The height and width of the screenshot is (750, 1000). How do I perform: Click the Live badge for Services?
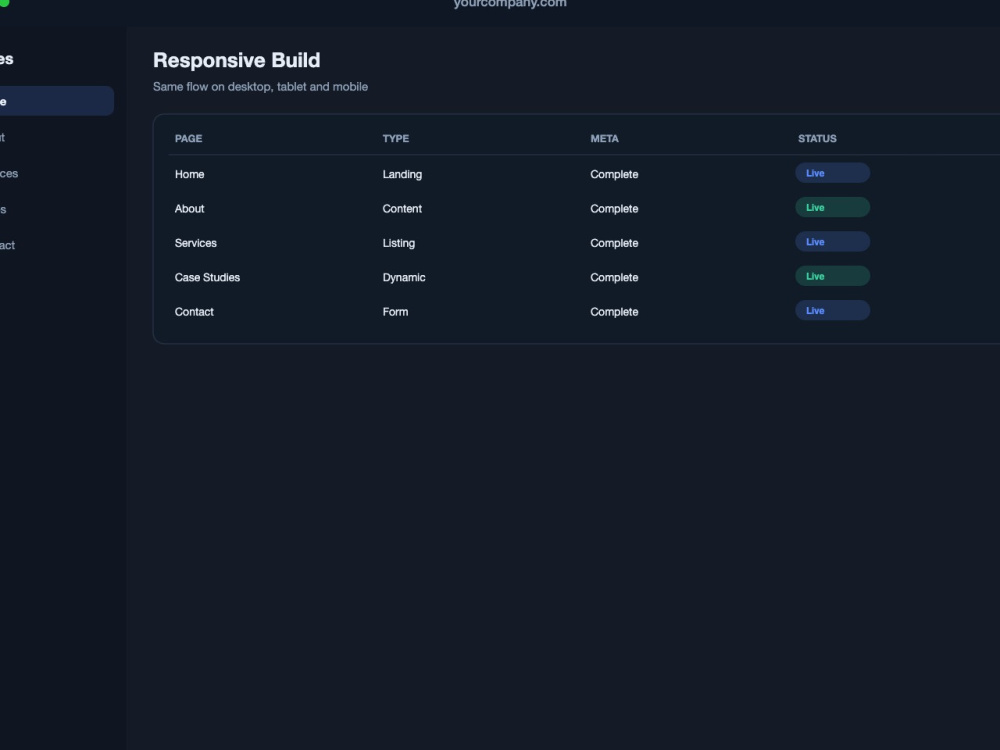coord(832,242)
